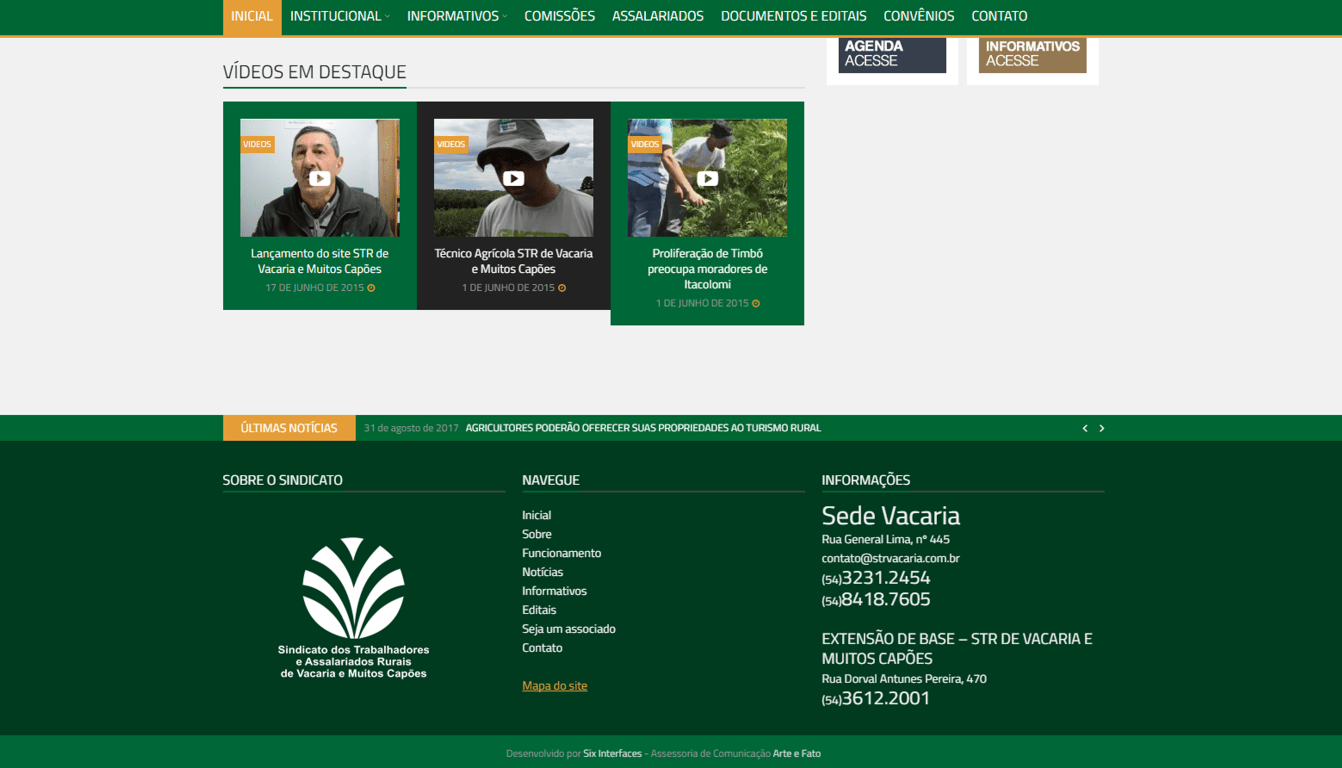The height and width of the screenshot is (768, 1342).
Task: Play the Técnico Agrícola STR video
Action: pos(513,178)
